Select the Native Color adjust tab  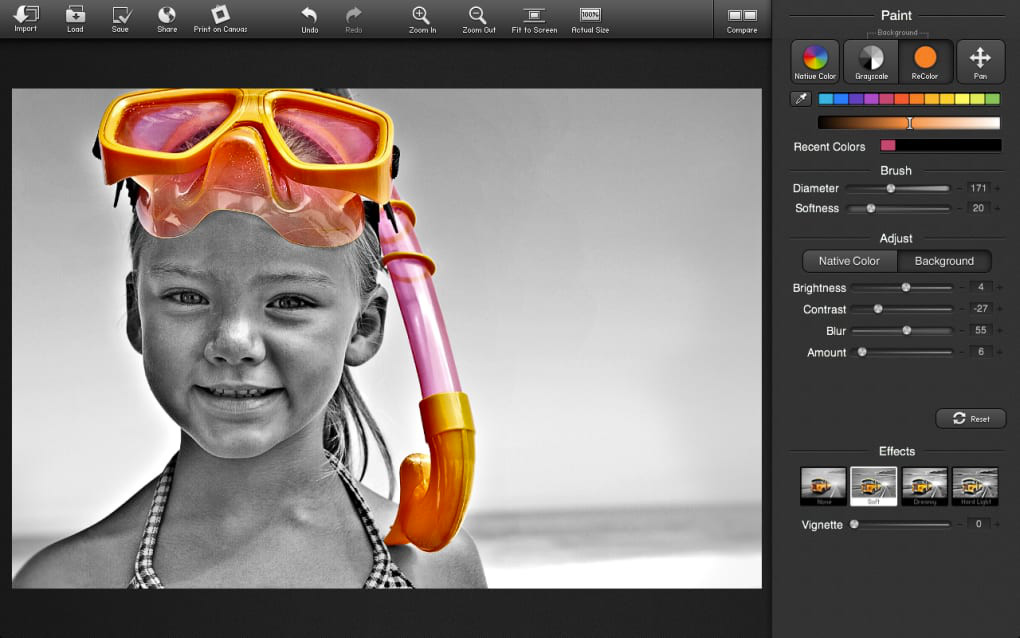849,261
